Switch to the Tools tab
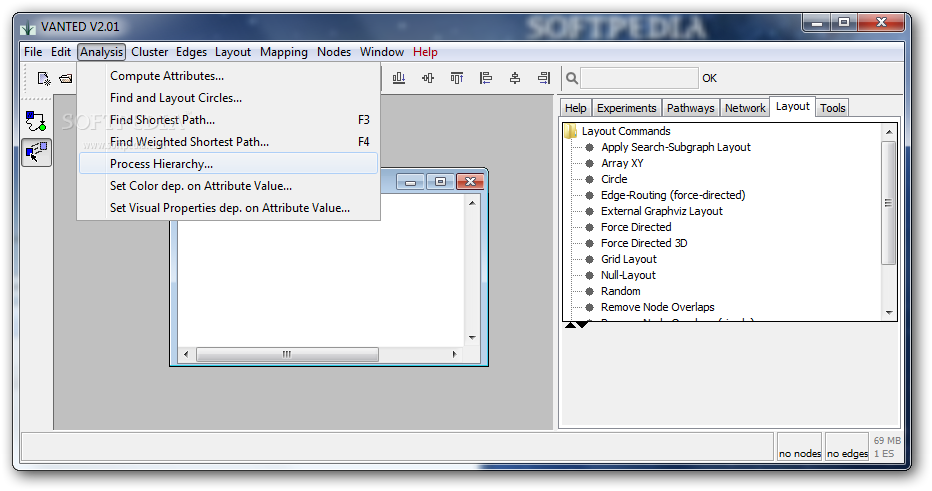 pos(832,108)
